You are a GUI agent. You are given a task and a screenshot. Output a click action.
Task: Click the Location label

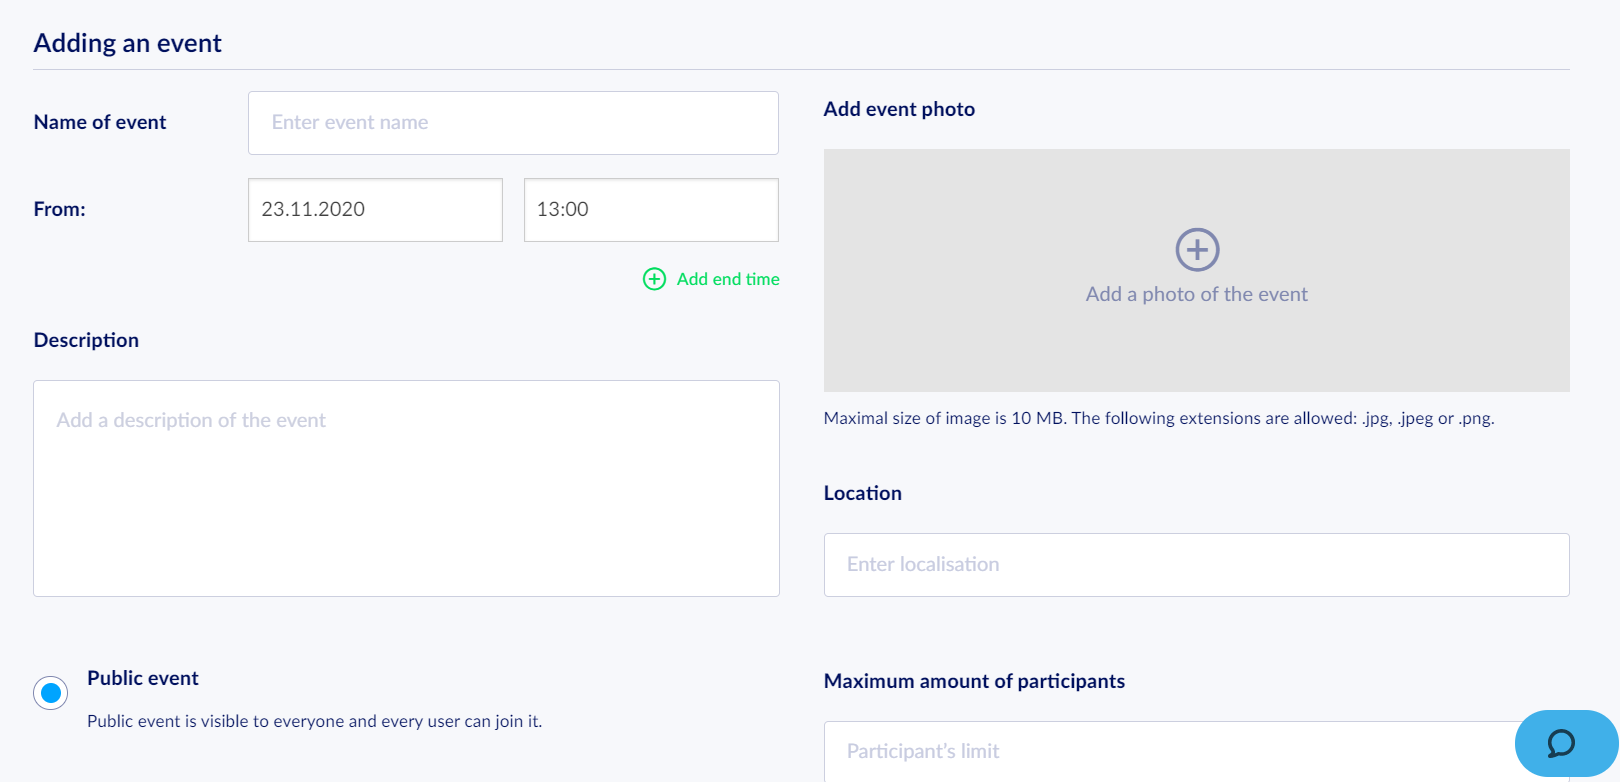click(863, 493)
